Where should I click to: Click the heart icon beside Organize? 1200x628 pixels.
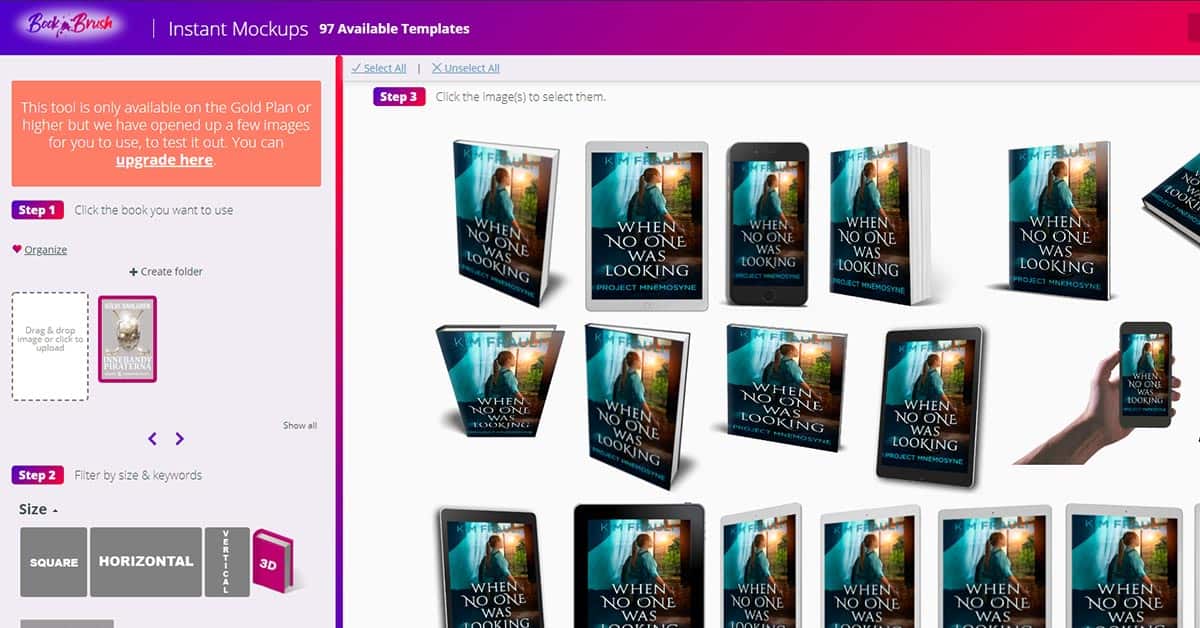[x=17, y=249]
